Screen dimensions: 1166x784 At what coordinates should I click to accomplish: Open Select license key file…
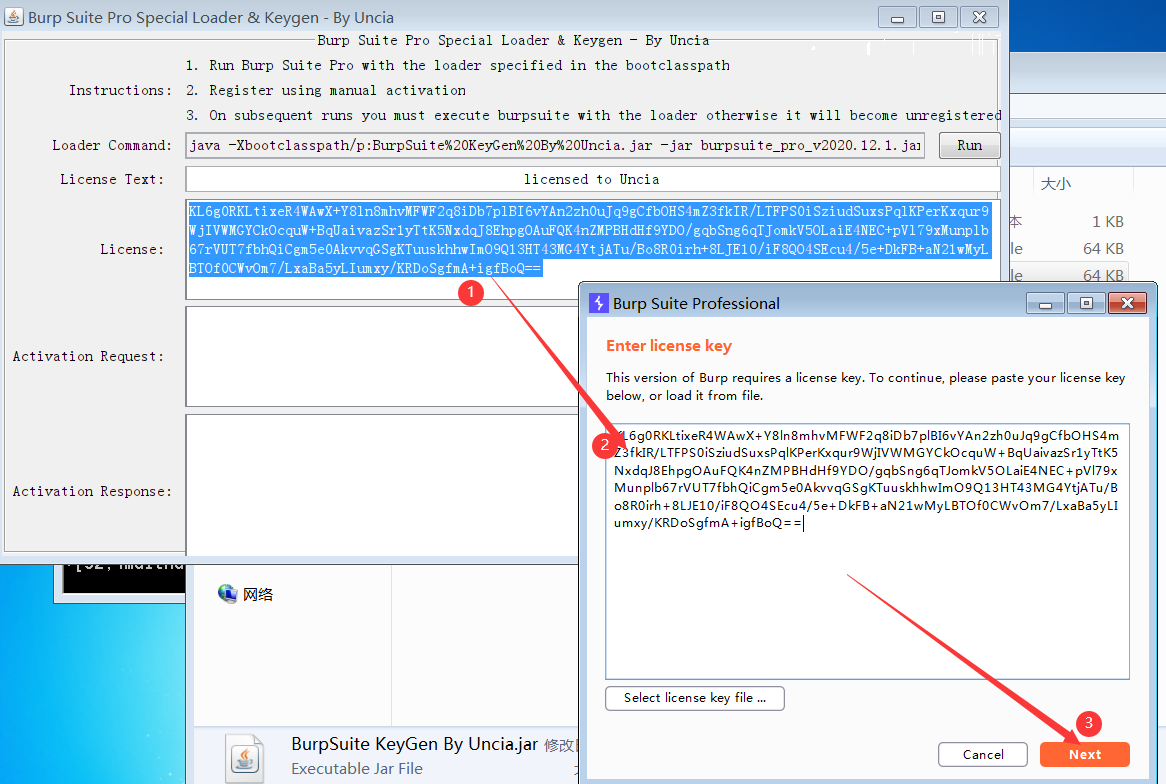pyautogui.click(x=695, y=698)
